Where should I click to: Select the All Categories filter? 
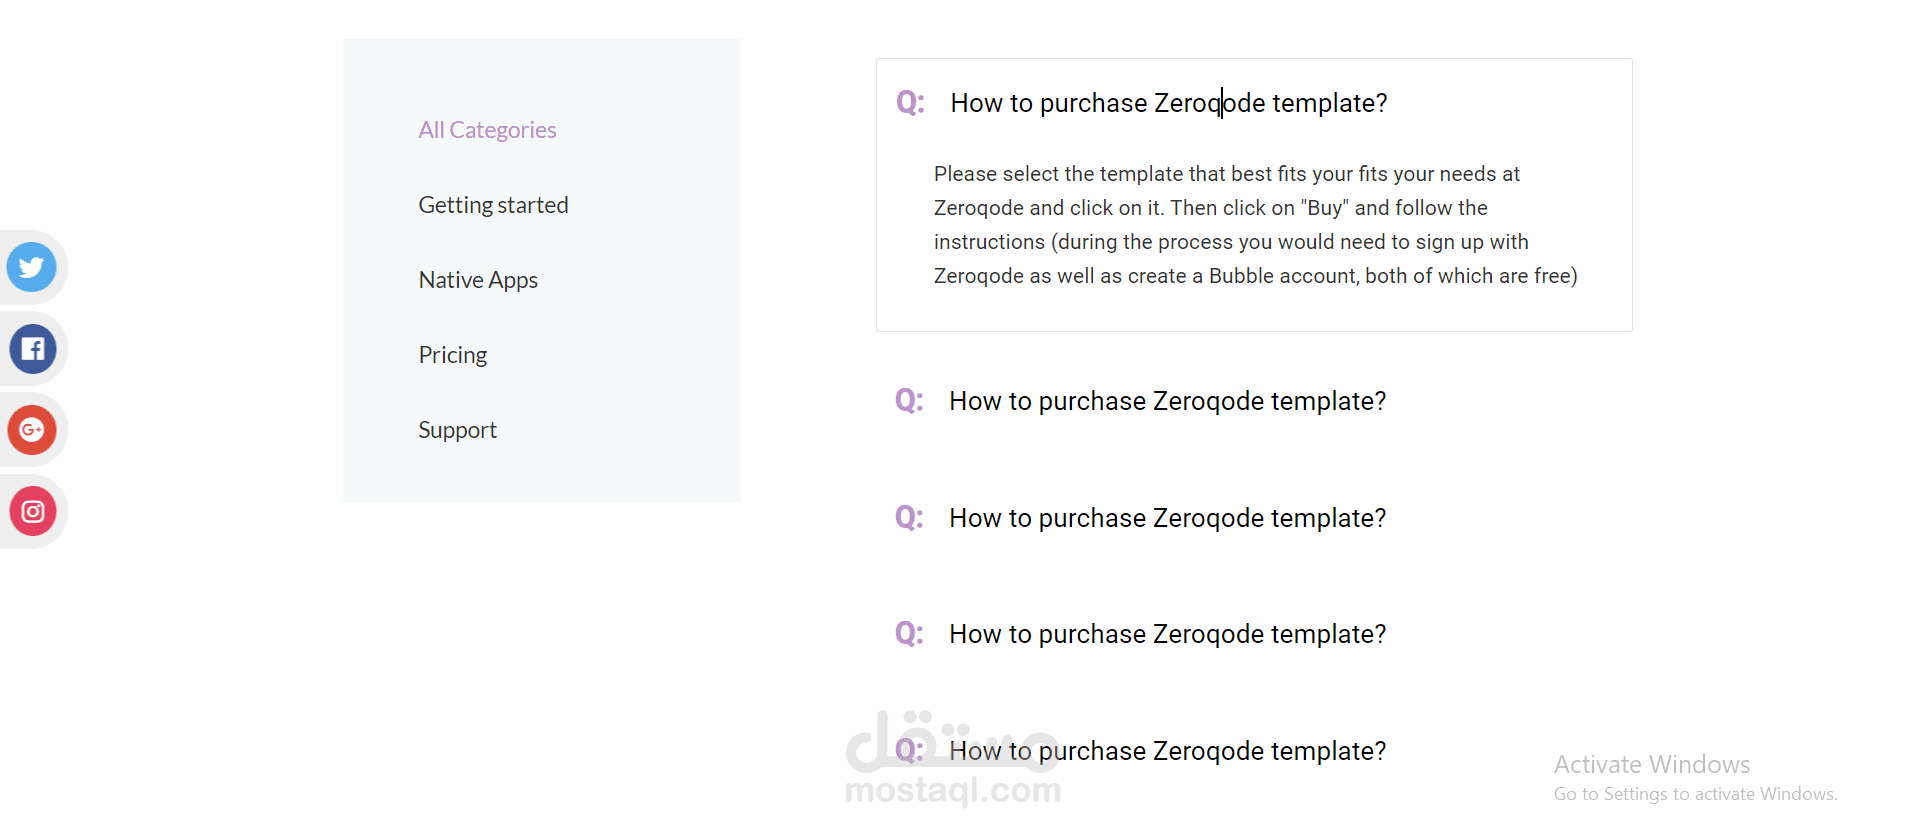tap(487, 130)
